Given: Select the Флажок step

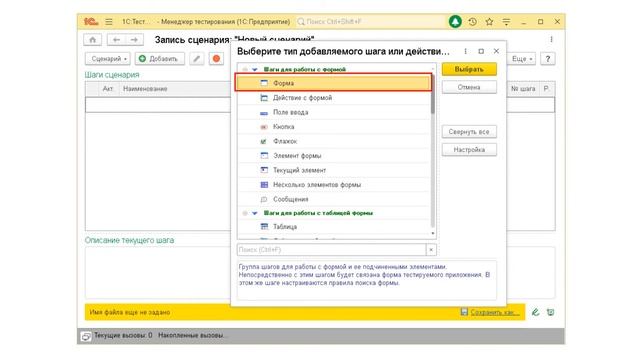Looking at the screenshot, I should [333, 141].
